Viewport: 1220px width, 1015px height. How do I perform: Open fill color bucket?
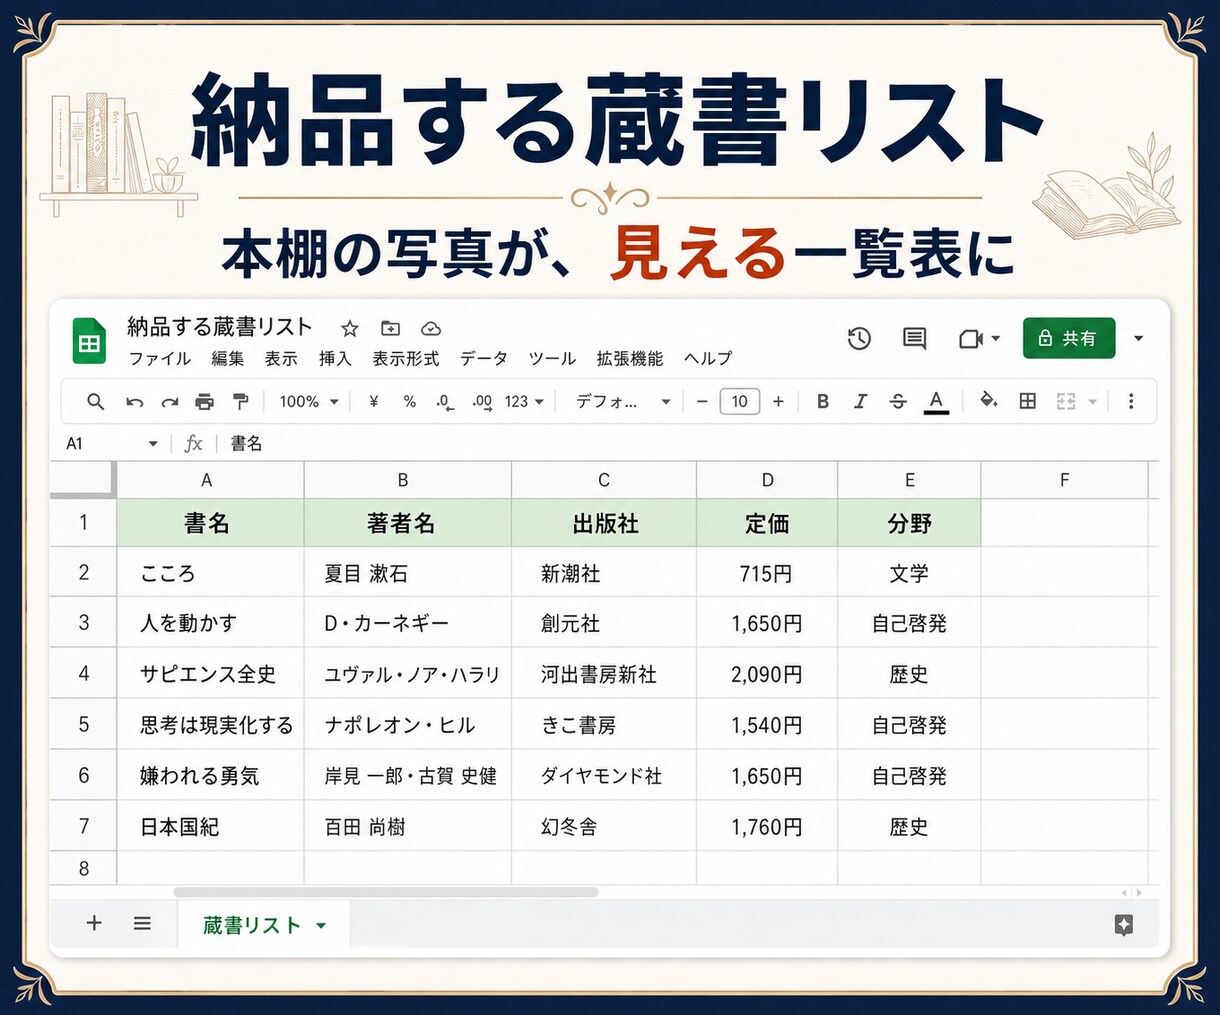point(989,401)
